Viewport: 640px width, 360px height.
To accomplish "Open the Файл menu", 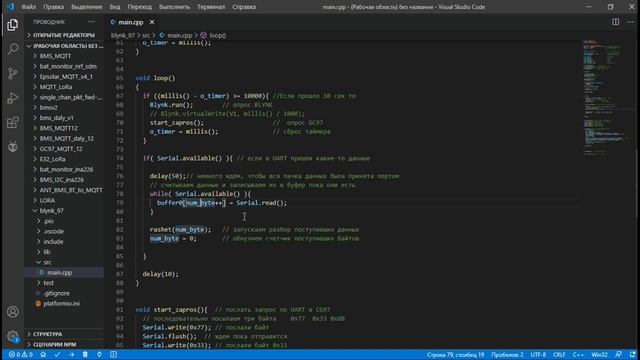I will tap(28, 7).
